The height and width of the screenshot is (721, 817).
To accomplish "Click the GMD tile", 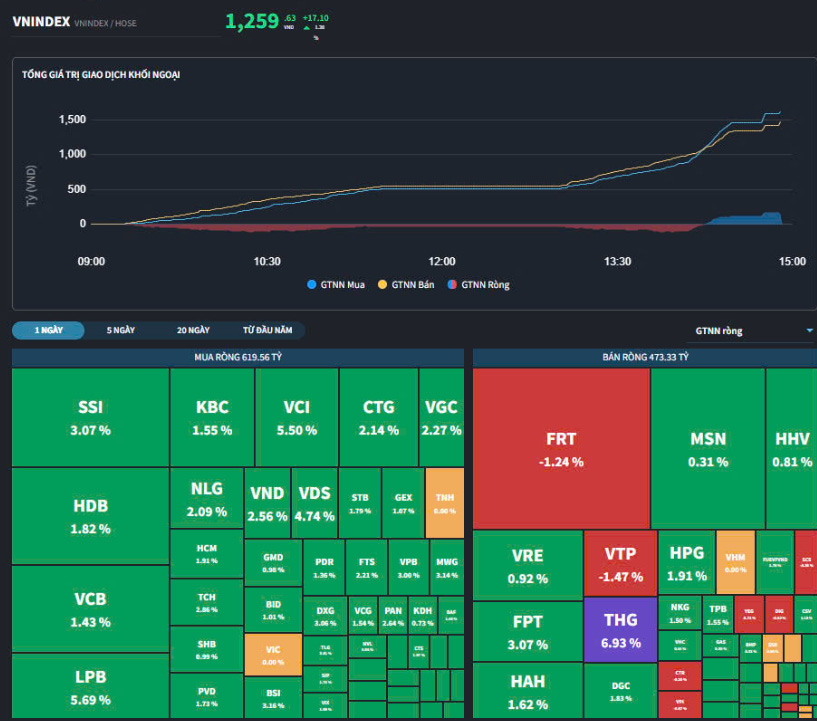I will pos(273,563).
